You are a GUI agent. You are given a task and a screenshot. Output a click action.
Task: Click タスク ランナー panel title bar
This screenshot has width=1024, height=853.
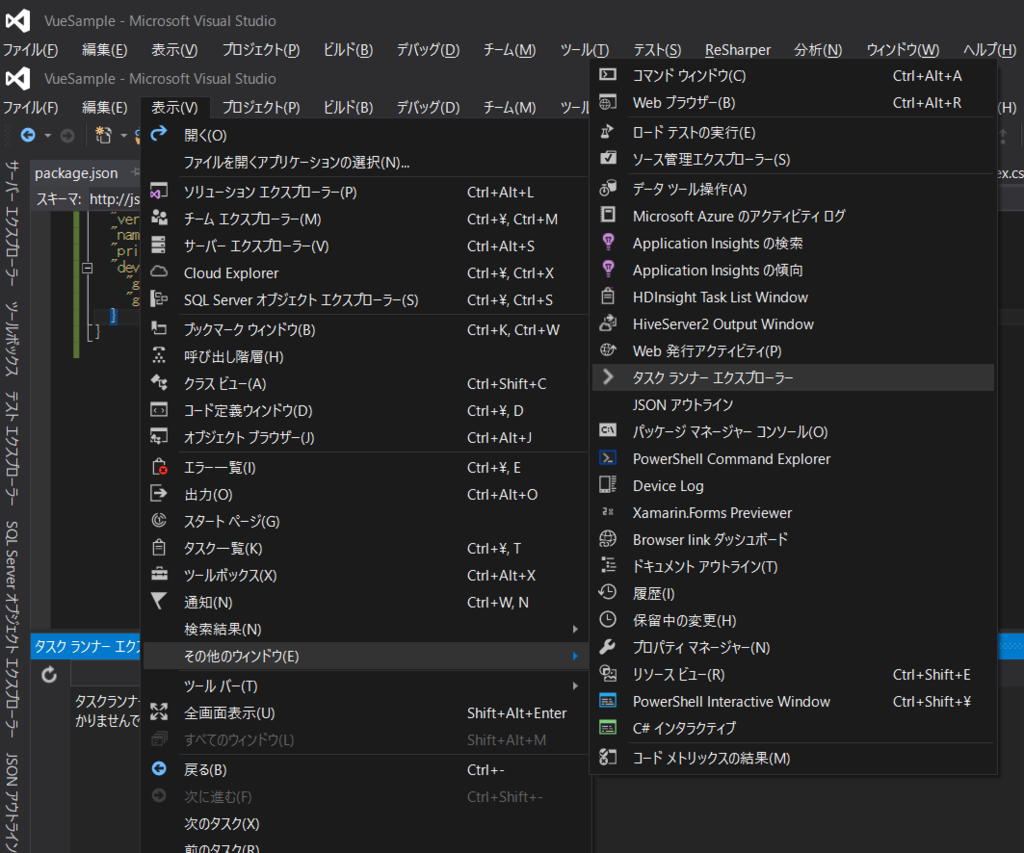(x=86, y=647)
